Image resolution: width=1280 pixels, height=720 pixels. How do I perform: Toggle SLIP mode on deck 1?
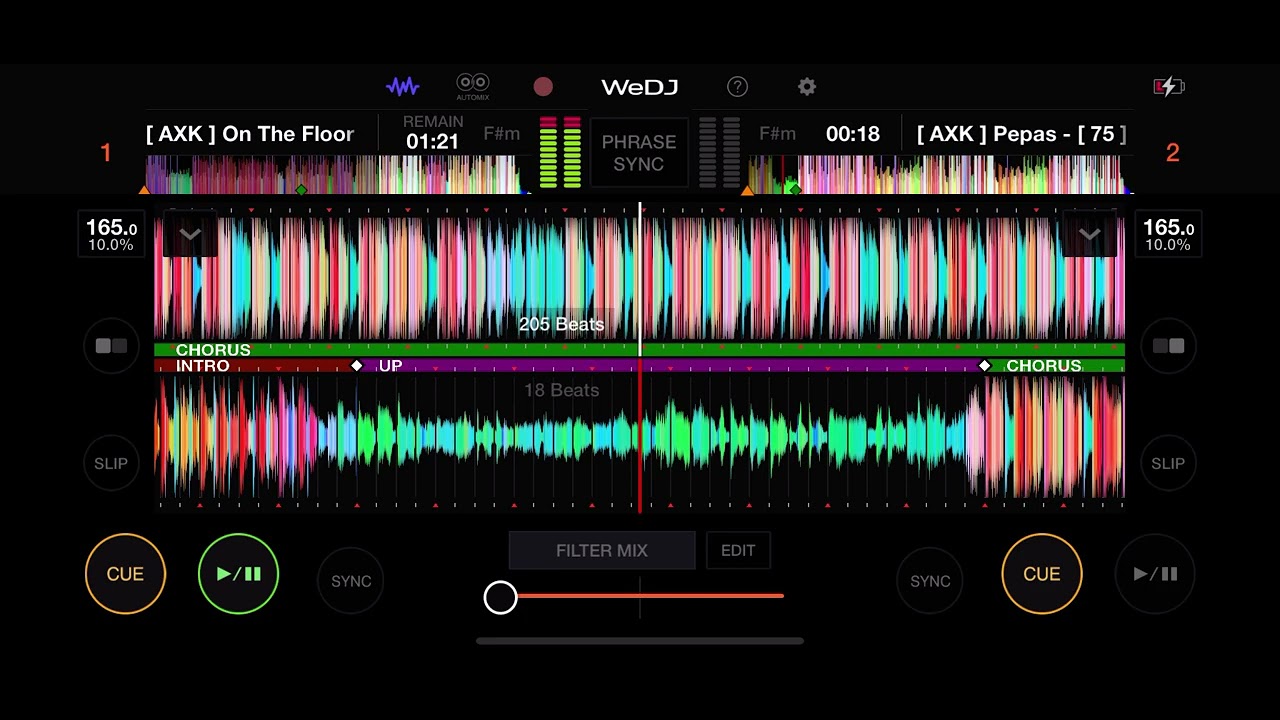tap(111, 463)
